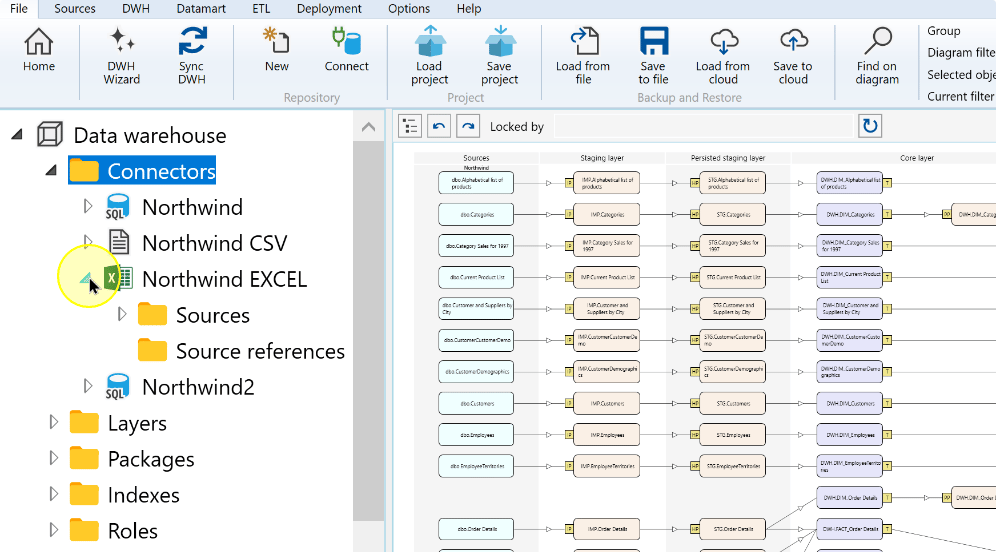This screenshot has width=996, height=552.
Task: Select the dbo.Employees source node
Action: coord(476,435)
